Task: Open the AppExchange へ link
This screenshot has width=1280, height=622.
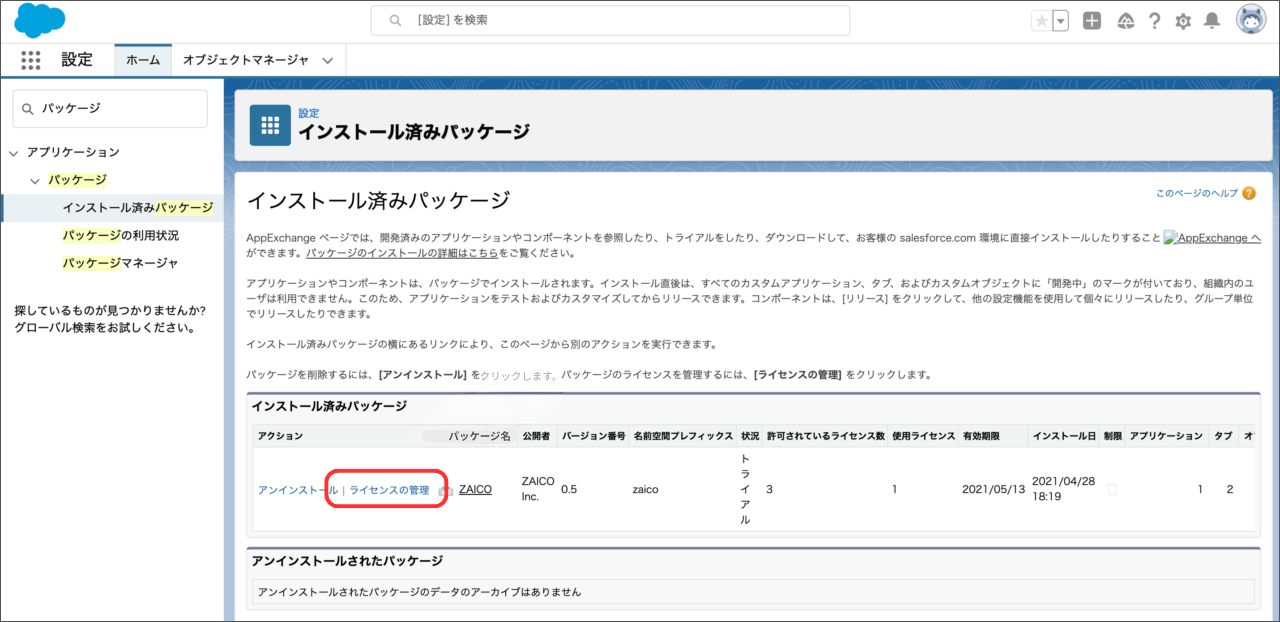Action: [1212, 238]
